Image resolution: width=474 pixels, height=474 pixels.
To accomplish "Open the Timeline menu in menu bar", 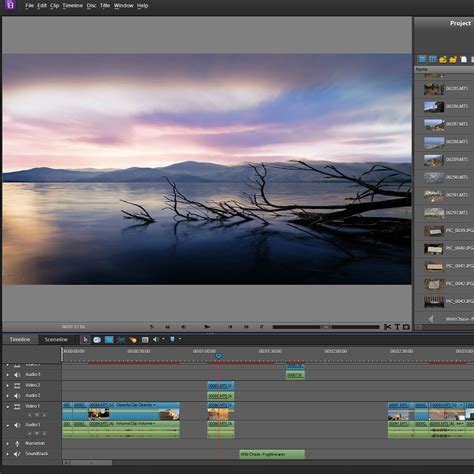I will click(72, 6).
